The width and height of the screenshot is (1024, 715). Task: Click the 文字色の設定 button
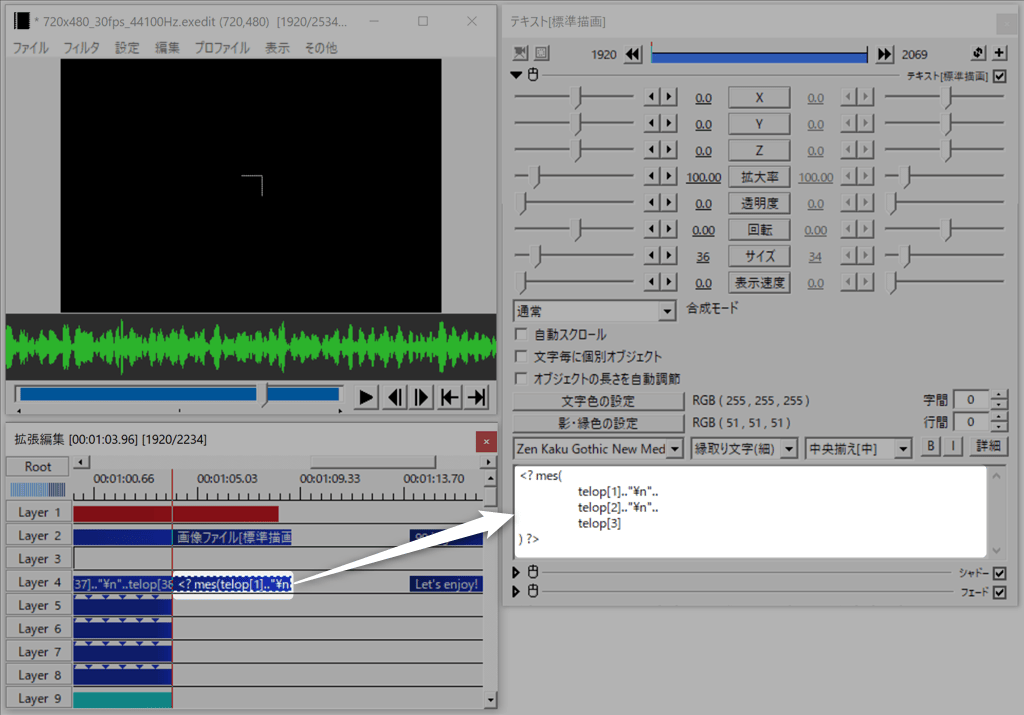pos(598,401)
